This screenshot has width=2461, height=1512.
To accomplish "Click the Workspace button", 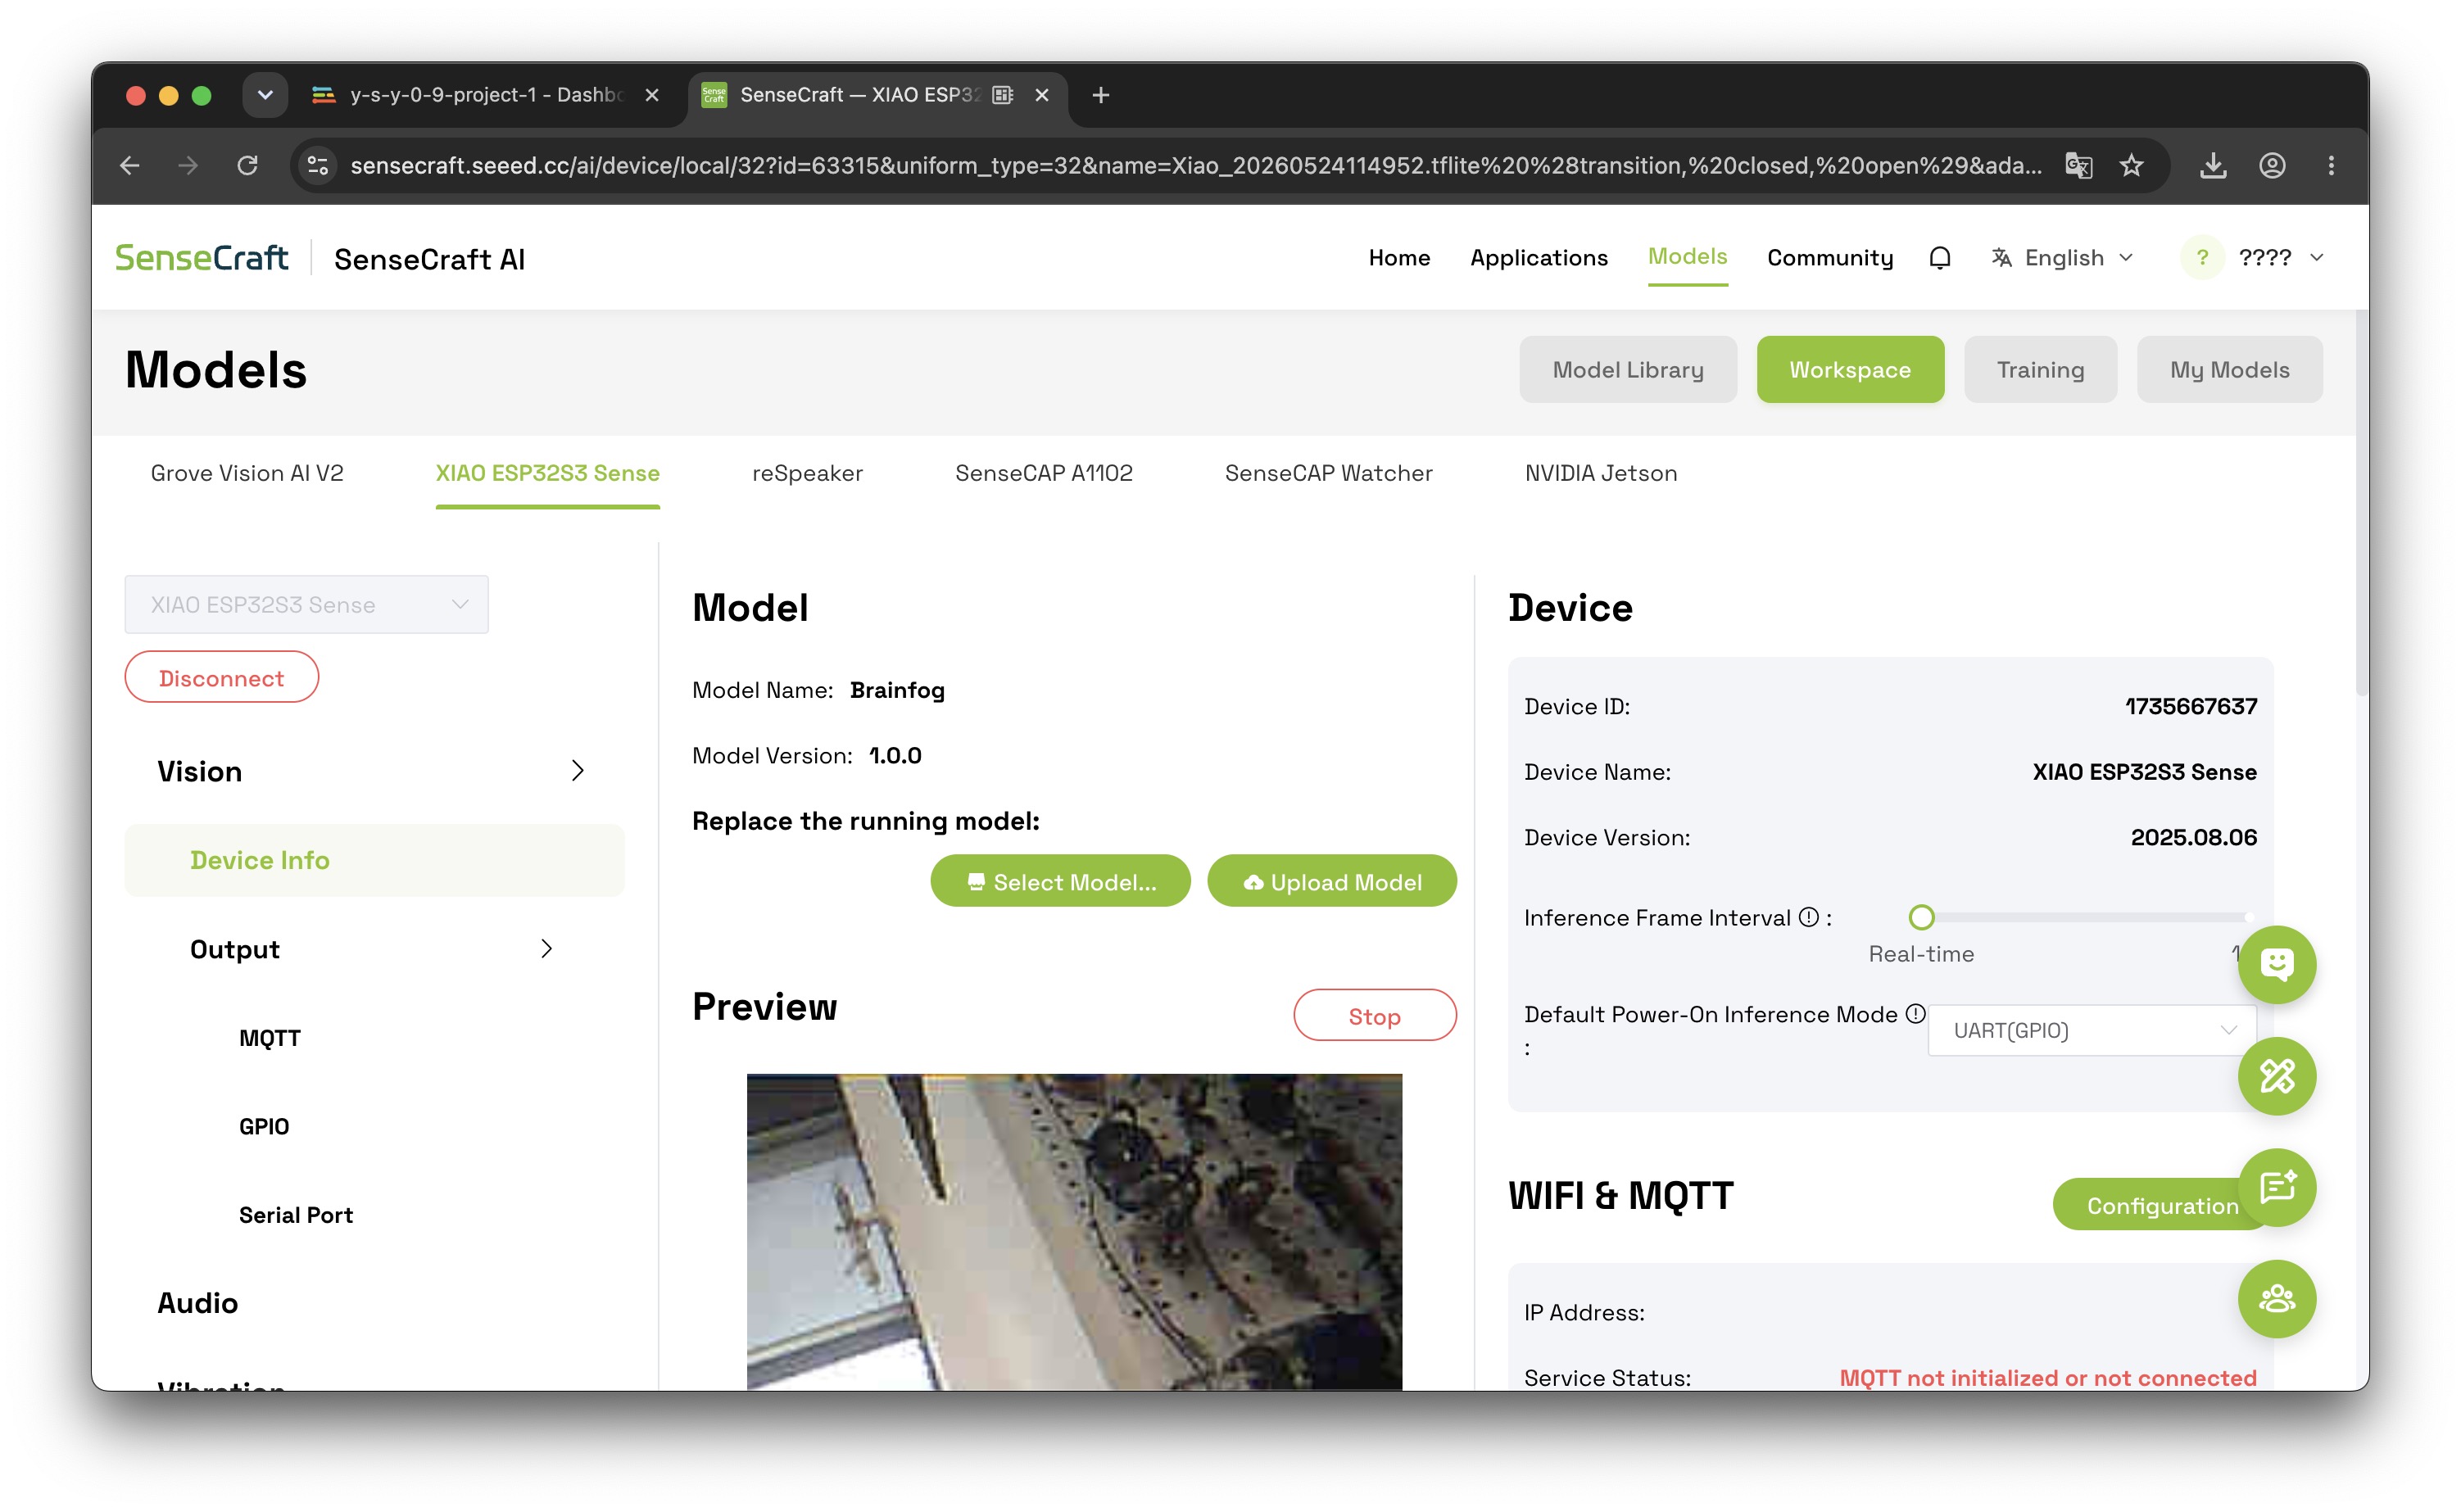I will [1849, 369].
